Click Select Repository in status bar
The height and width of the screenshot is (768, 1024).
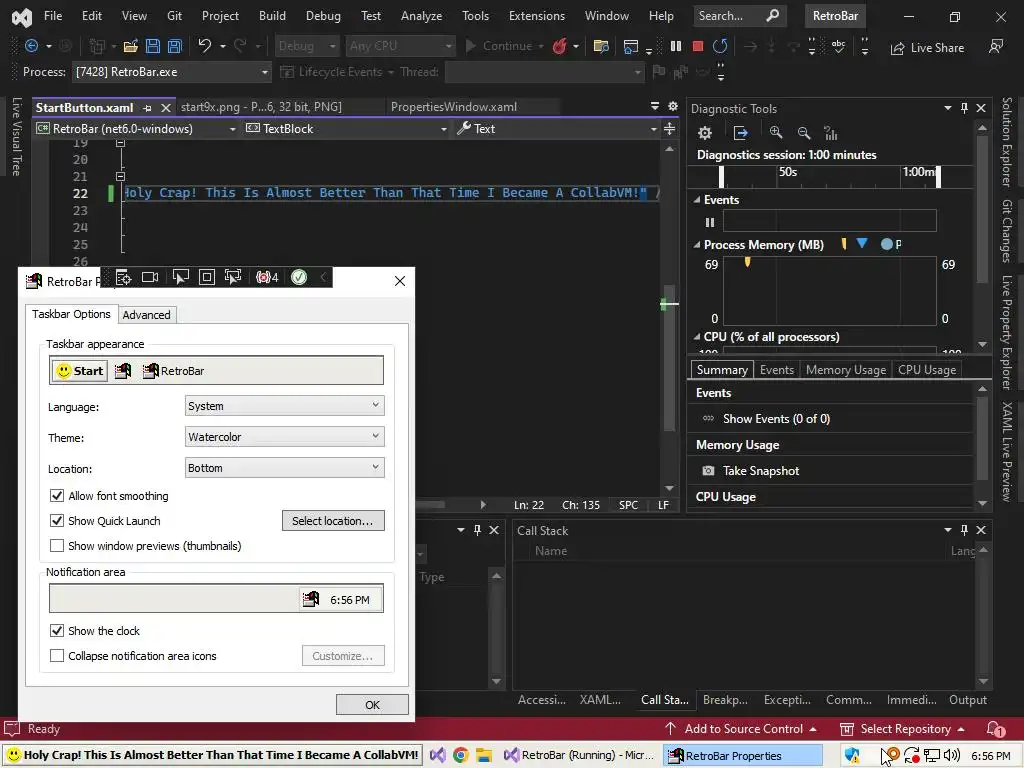902,729
